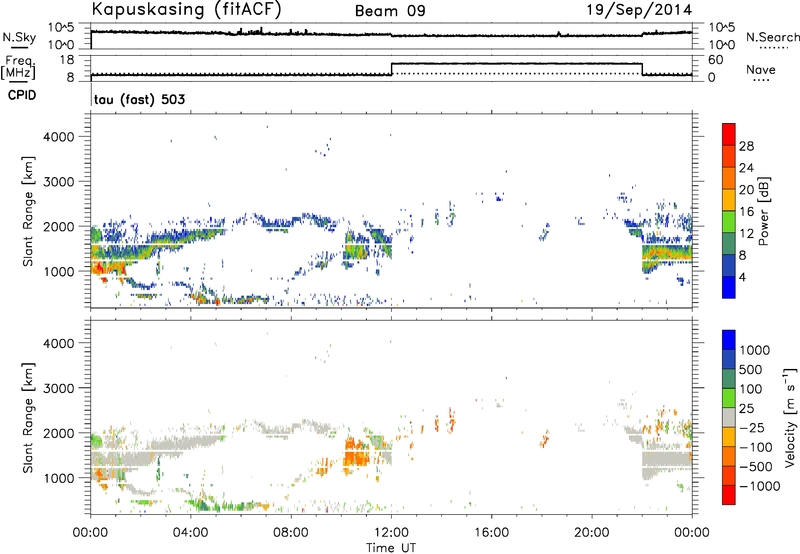Click the 'CPID' row label

click(22, 95)
